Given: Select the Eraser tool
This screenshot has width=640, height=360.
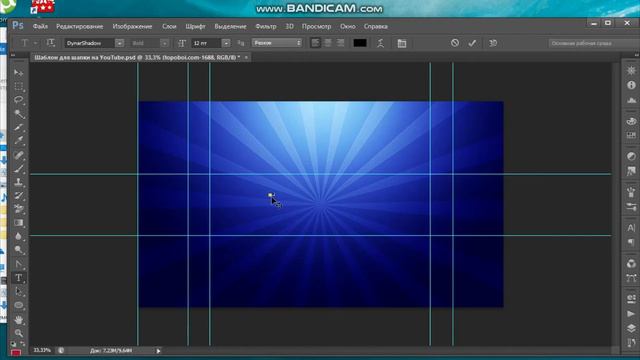Looking at the screenshot, I should tap(18, 209).
